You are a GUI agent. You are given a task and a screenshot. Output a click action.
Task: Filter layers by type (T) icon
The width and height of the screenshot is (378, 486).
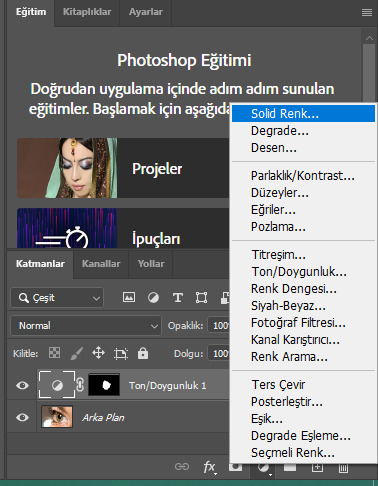point(178,297)
